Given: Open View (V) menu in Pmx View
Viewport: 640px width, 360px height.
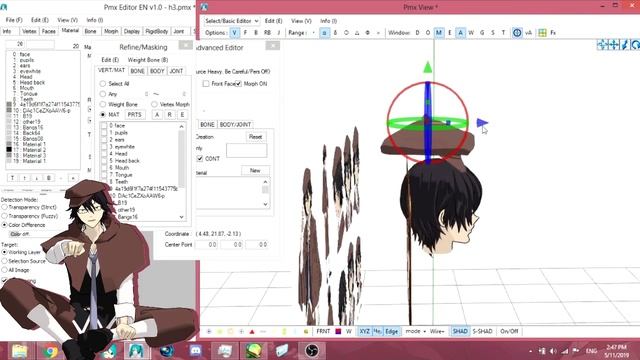Looking at the screenshot, I should tap(301, 21).
